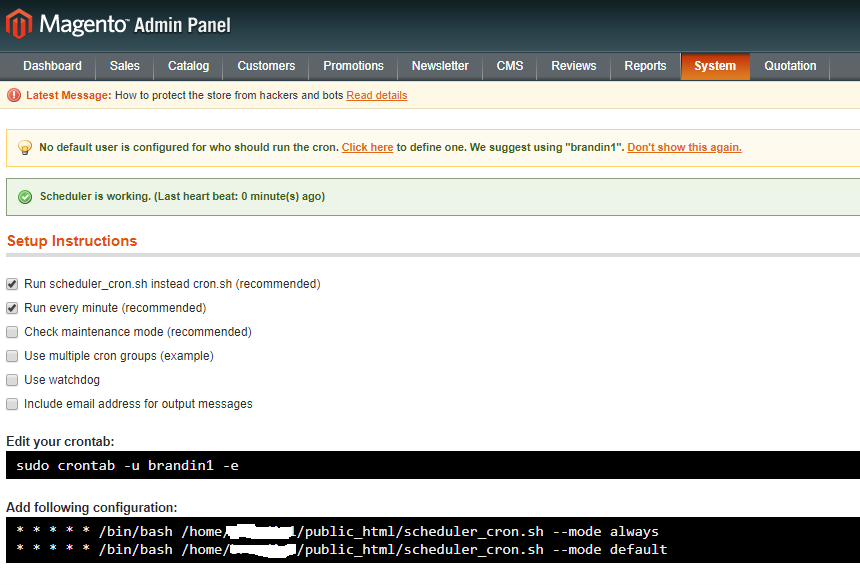Viewport: 860px width, 585px height.
Task: Click 'Use watchdog' label text
Action: point(62,380)
